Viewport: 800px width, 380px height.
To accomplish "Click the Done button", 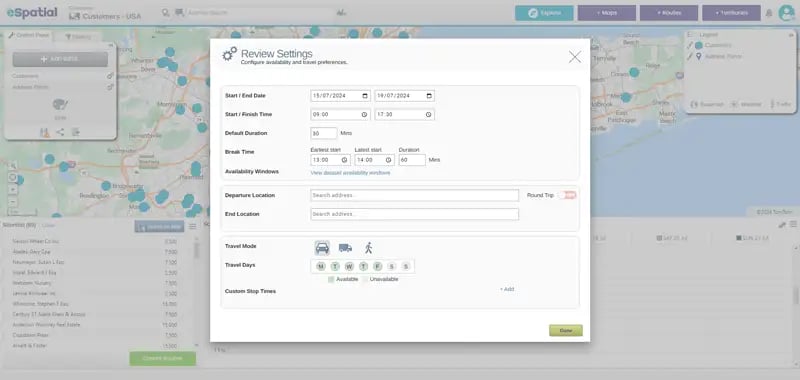I will (x=566, y=331).
